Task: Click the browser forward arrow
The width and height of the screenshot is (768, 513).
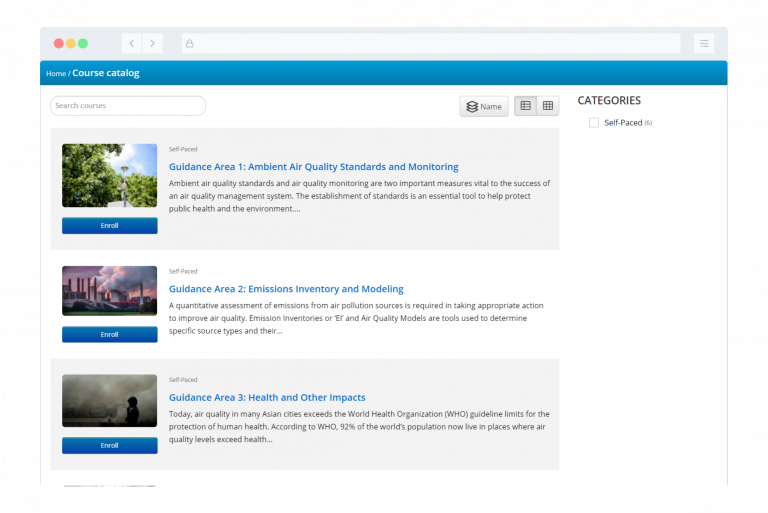Action: point(152,43)
